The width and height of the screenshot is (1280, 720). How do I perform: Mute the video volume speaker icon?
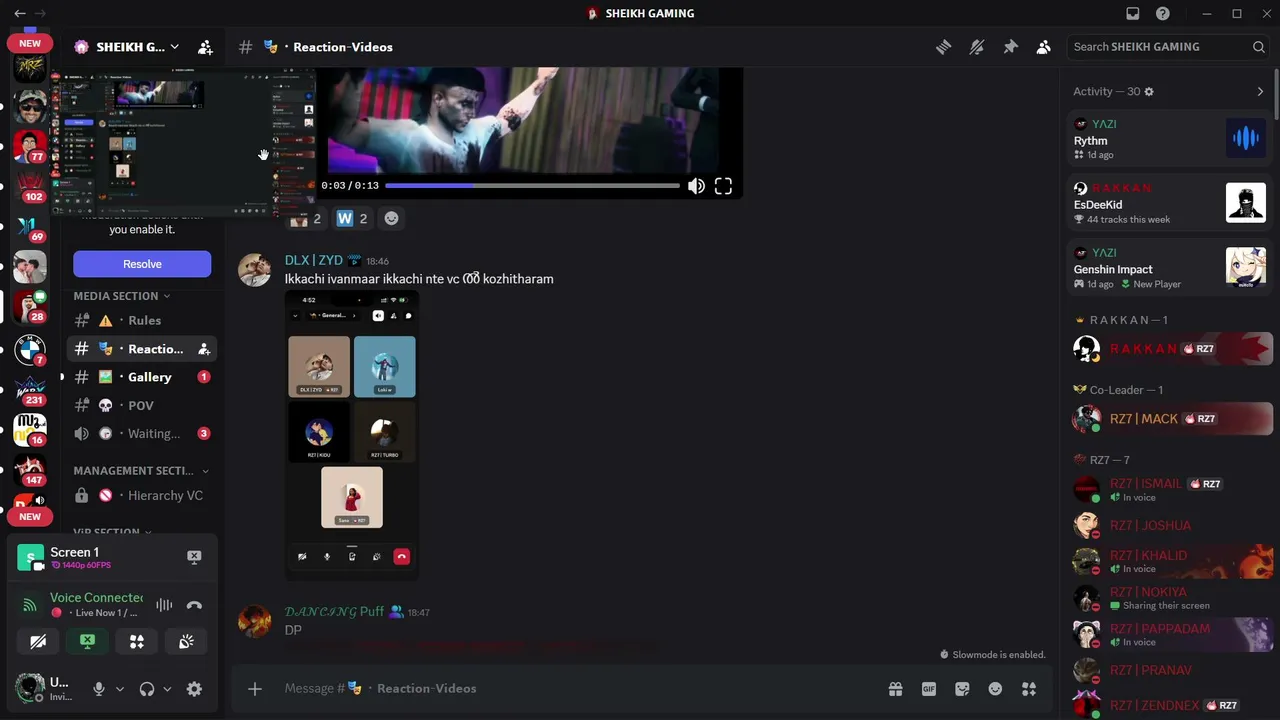click(696, 186)
